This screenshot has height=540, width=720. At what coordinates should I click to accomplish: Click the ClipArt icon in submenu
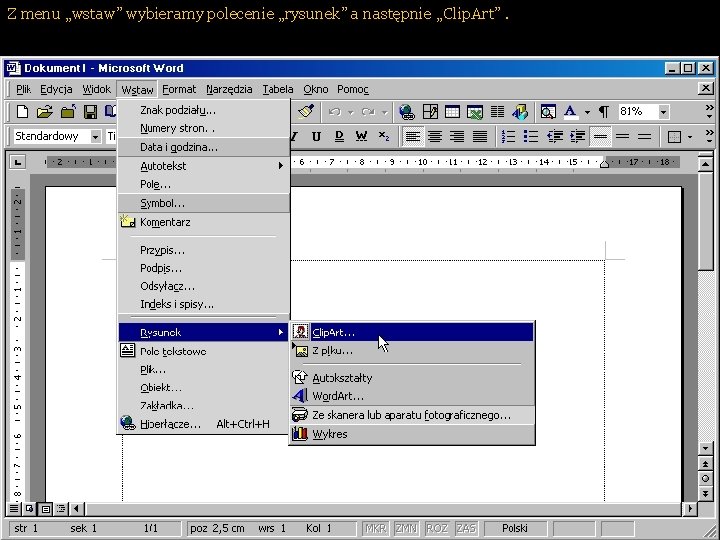300,332
